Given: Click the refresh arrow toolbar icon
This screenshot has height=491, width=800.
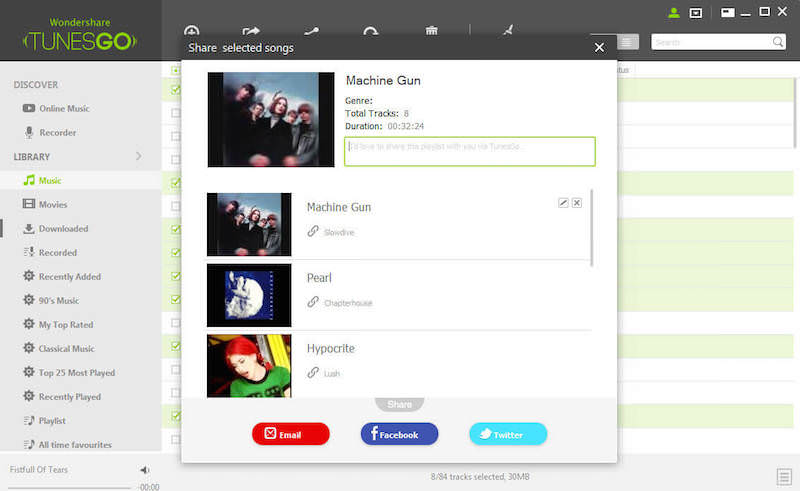Looking at the screenshot, I should (371, 31).
